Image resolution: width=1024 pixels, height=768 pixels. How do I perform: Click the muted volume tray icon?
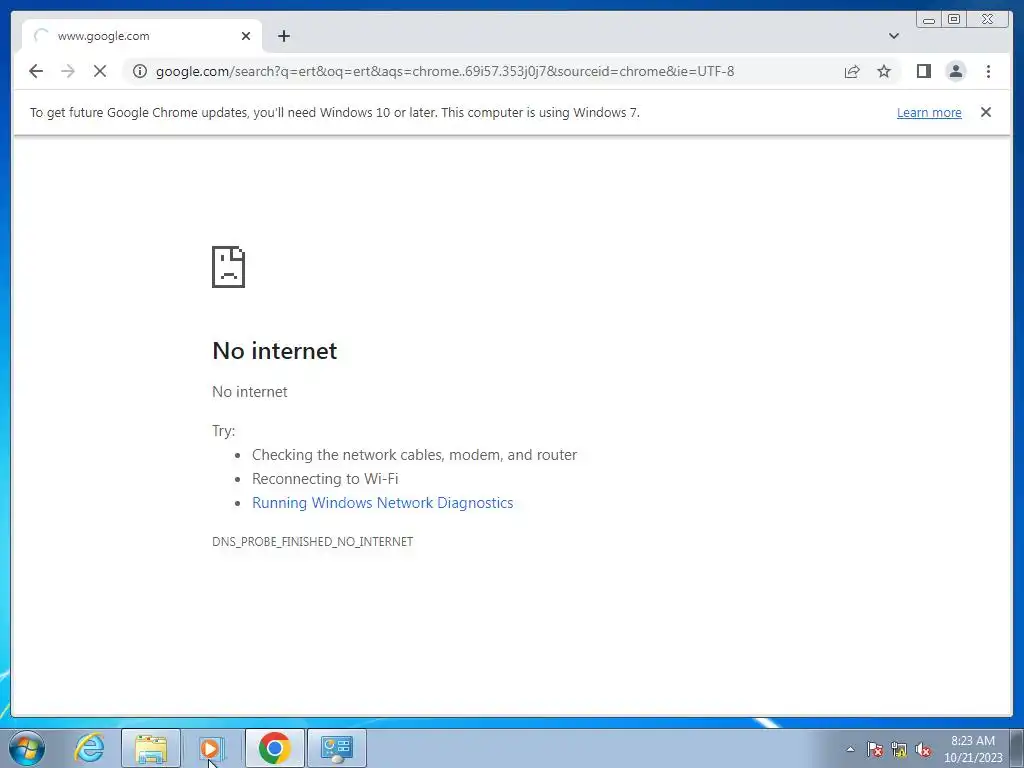pyautogui.click(x=923, y=749)
